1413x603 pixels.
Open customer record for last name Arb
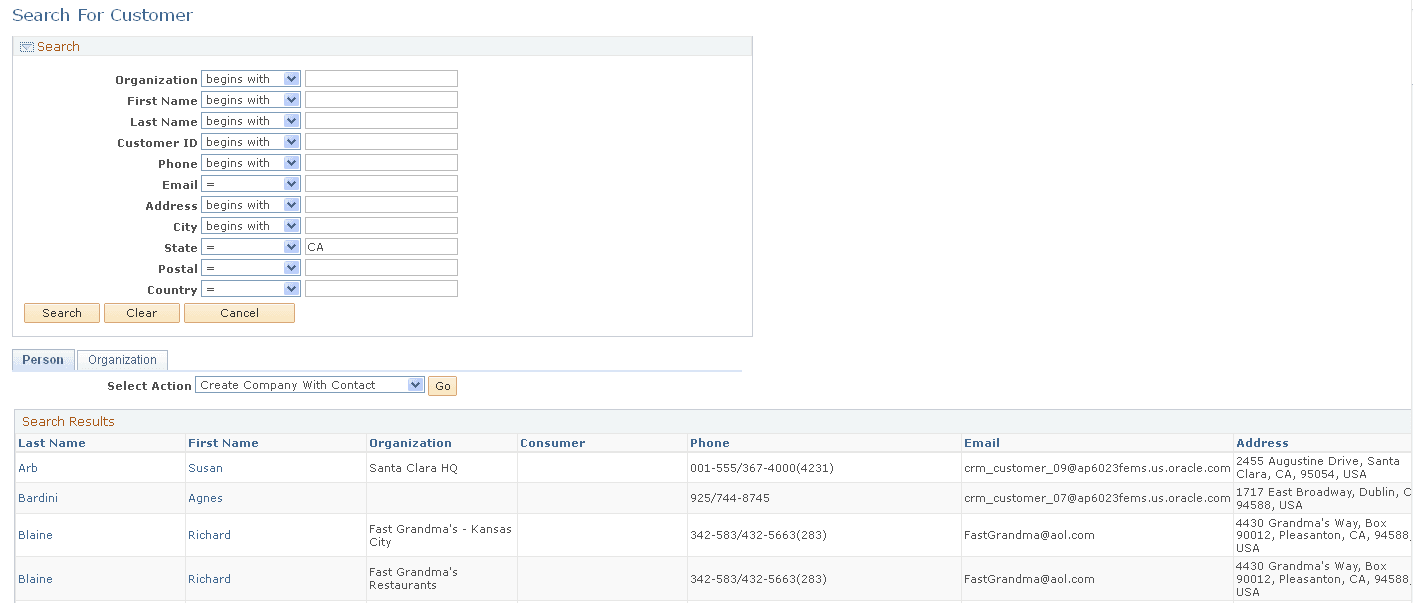pos(27,467)
